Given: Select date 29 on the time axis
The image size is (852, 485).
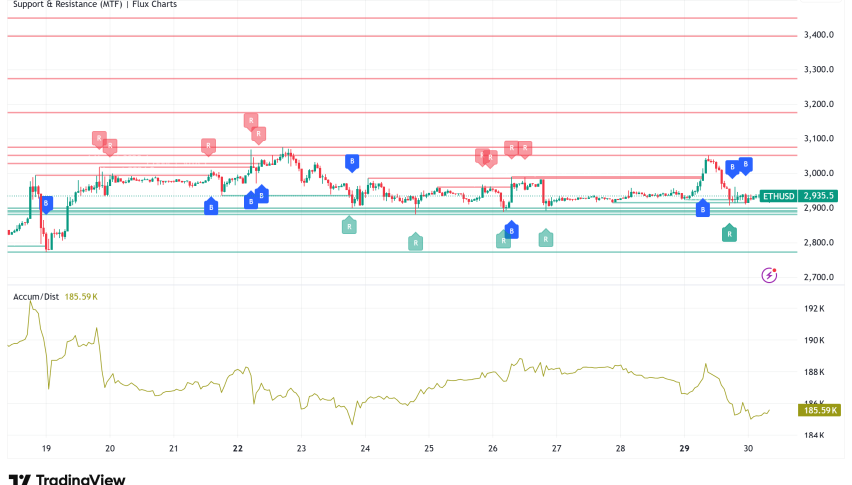Looking at the screenshot, I should click(684, 449).
